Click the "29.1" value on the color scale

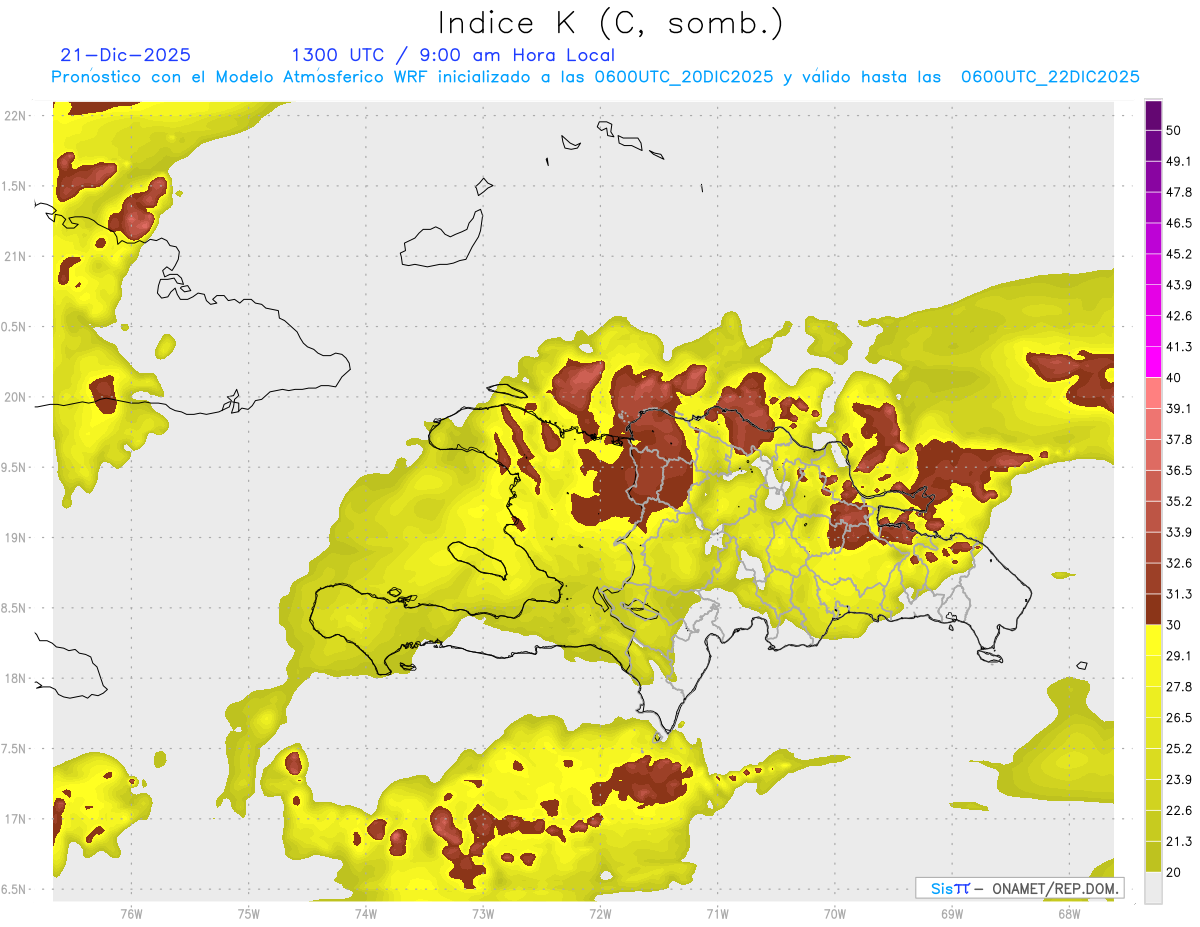1179,656
